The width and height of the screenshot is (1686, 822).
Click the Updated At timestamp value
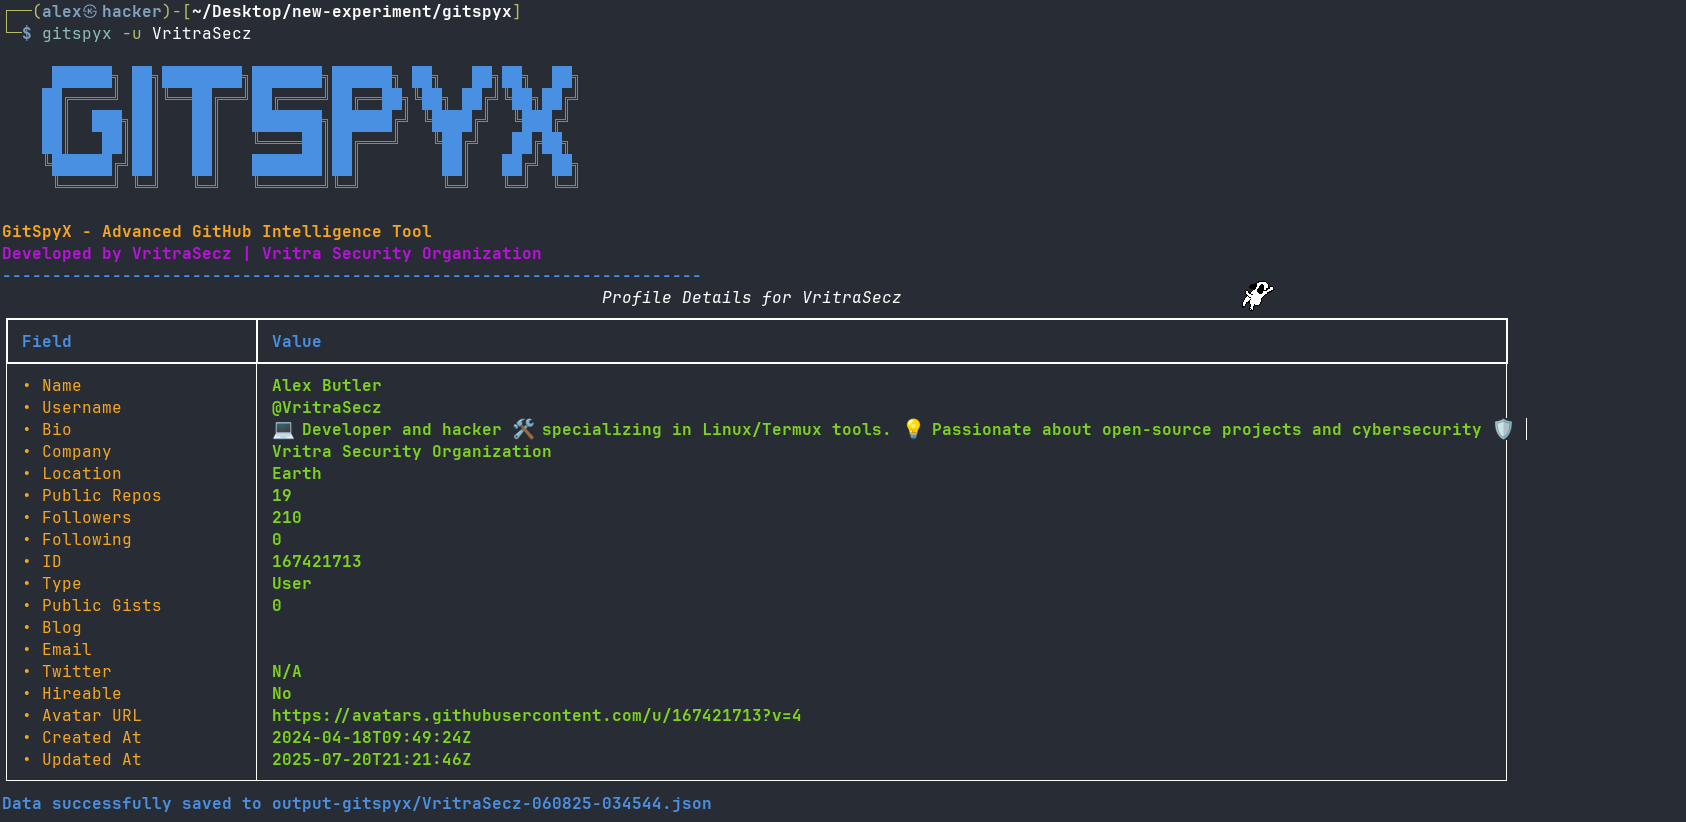371,760
